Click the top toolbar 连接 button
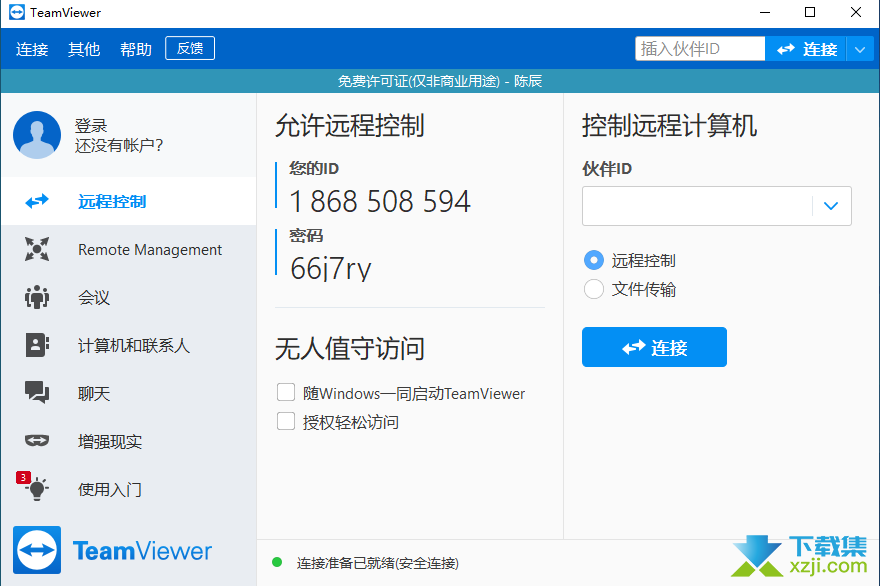This screenshot has width=880, height=586. point(806,49)
